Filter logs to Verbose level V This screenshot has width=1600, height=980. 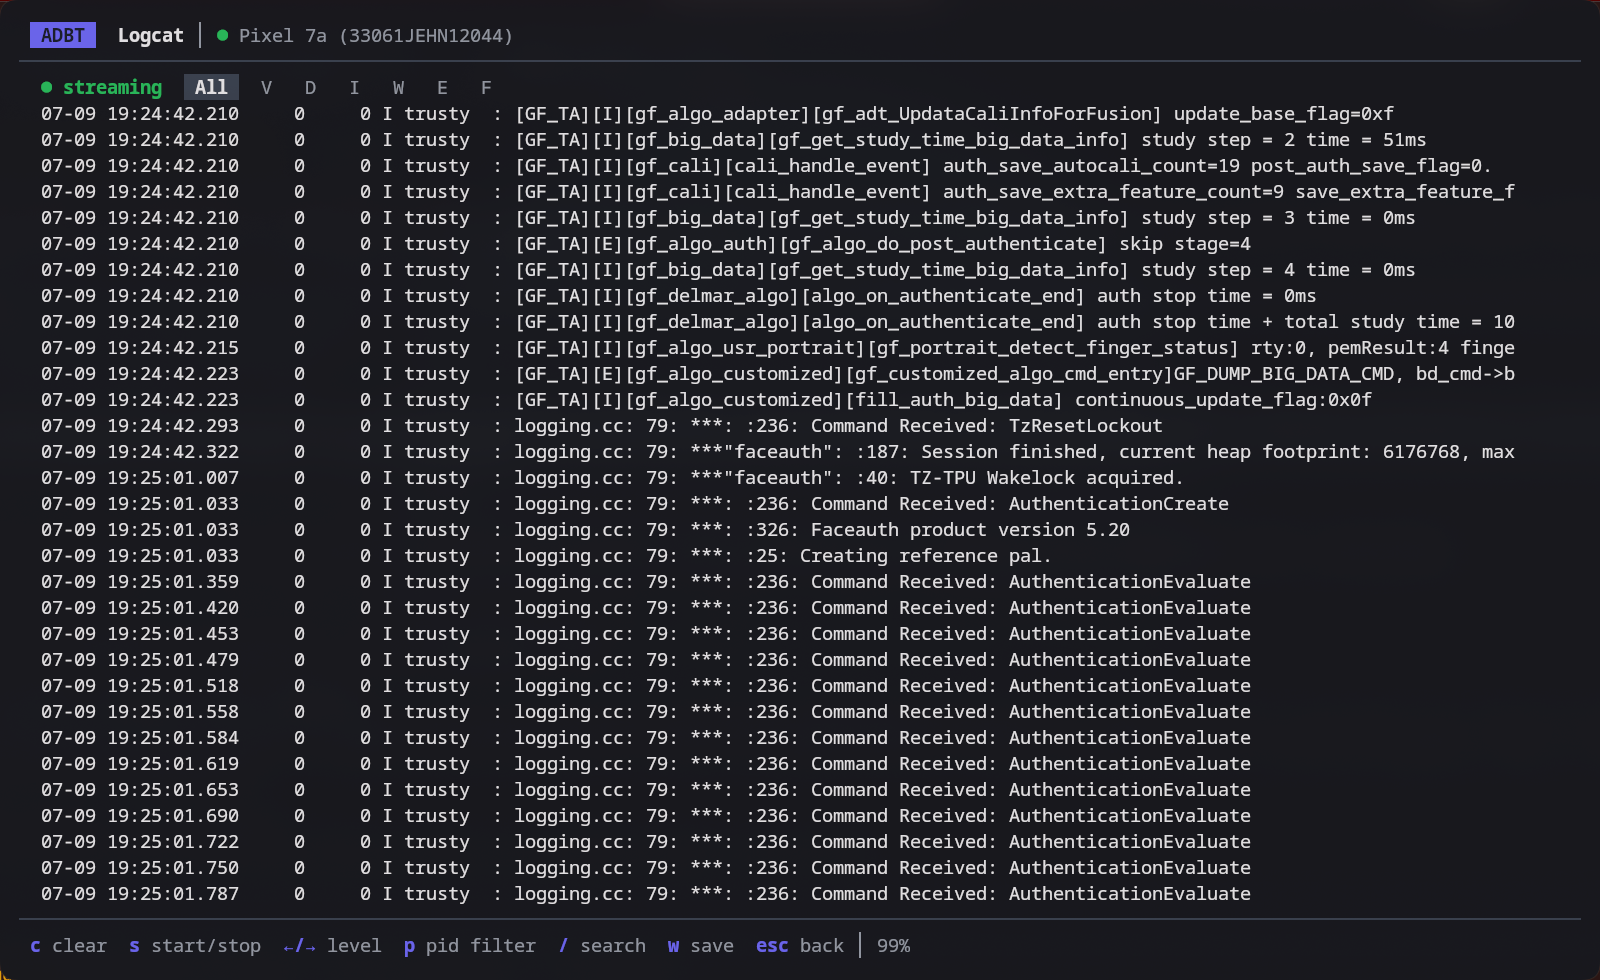click(x=266, y=87)
